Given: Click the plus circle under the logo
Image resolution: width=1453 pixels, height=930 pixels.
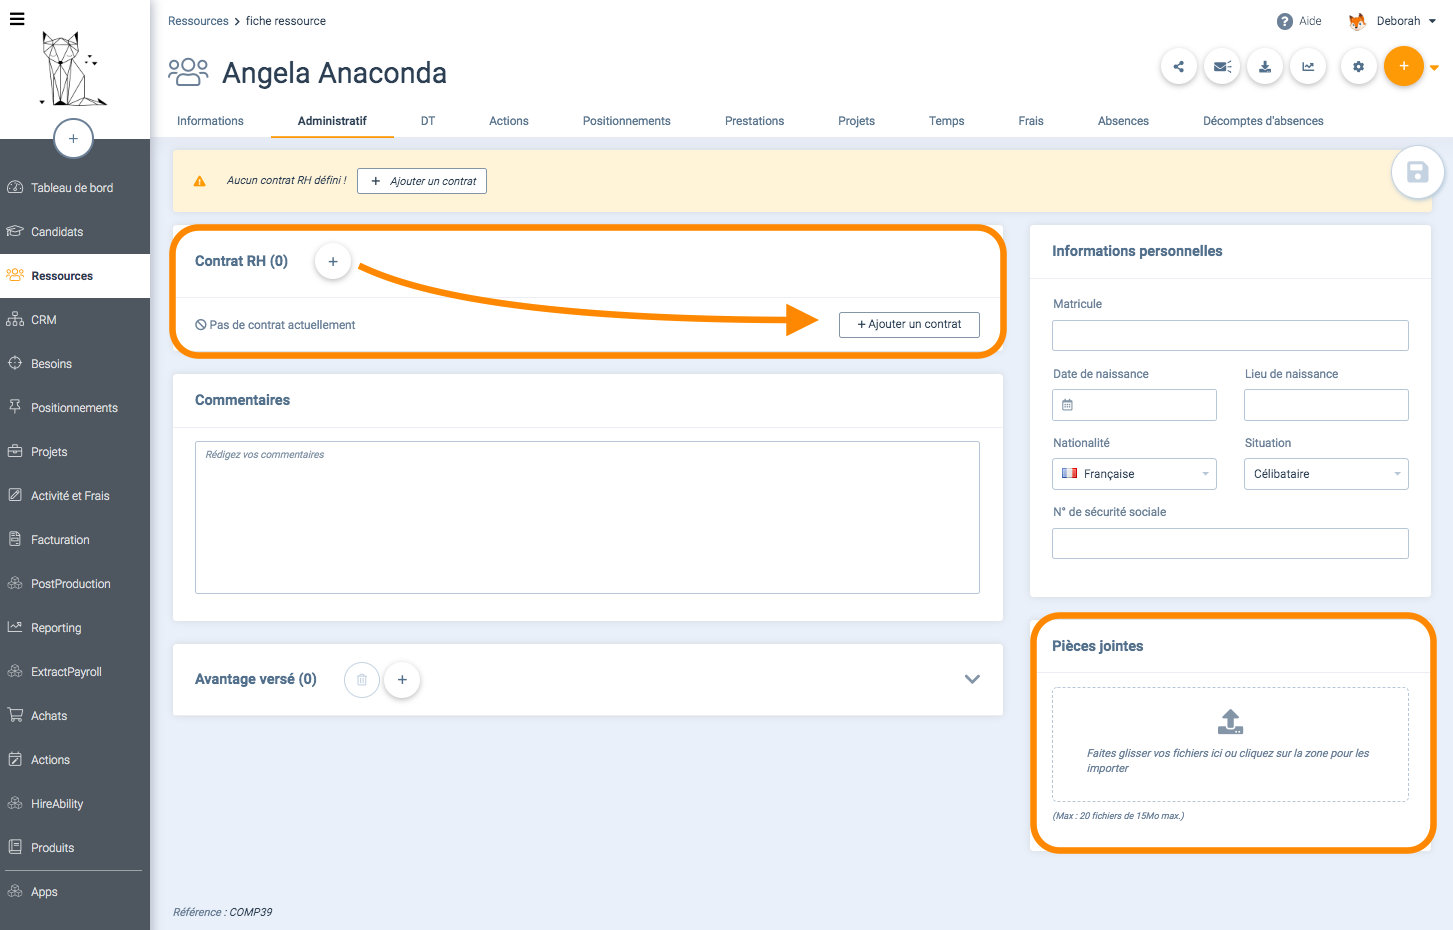Looking at the screenshot, I should (x=73, y=138).
